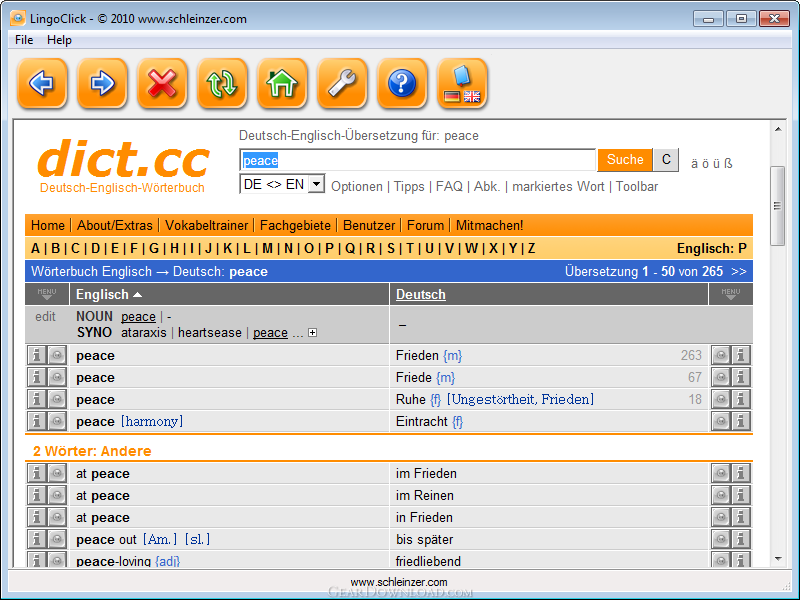Stop loading with the red X button
800x600 pixels.
(x=162, y=83)
